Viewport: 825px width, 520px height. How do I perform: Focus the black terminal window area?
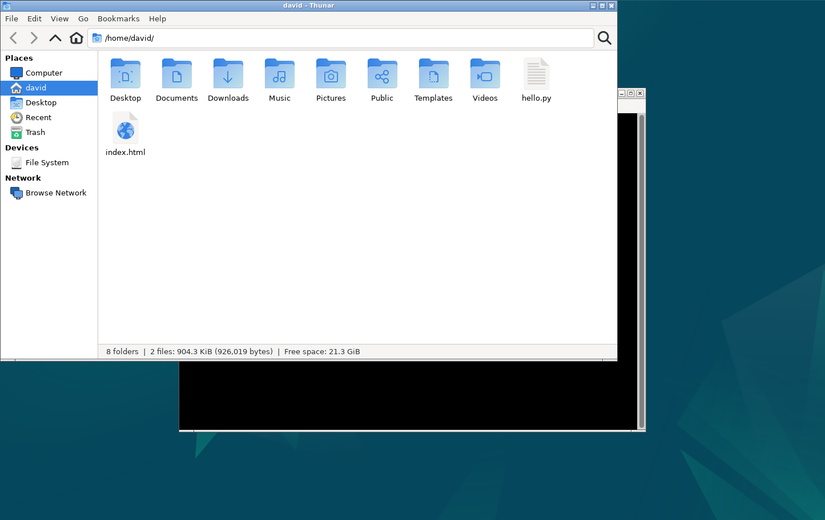(408, 395)
